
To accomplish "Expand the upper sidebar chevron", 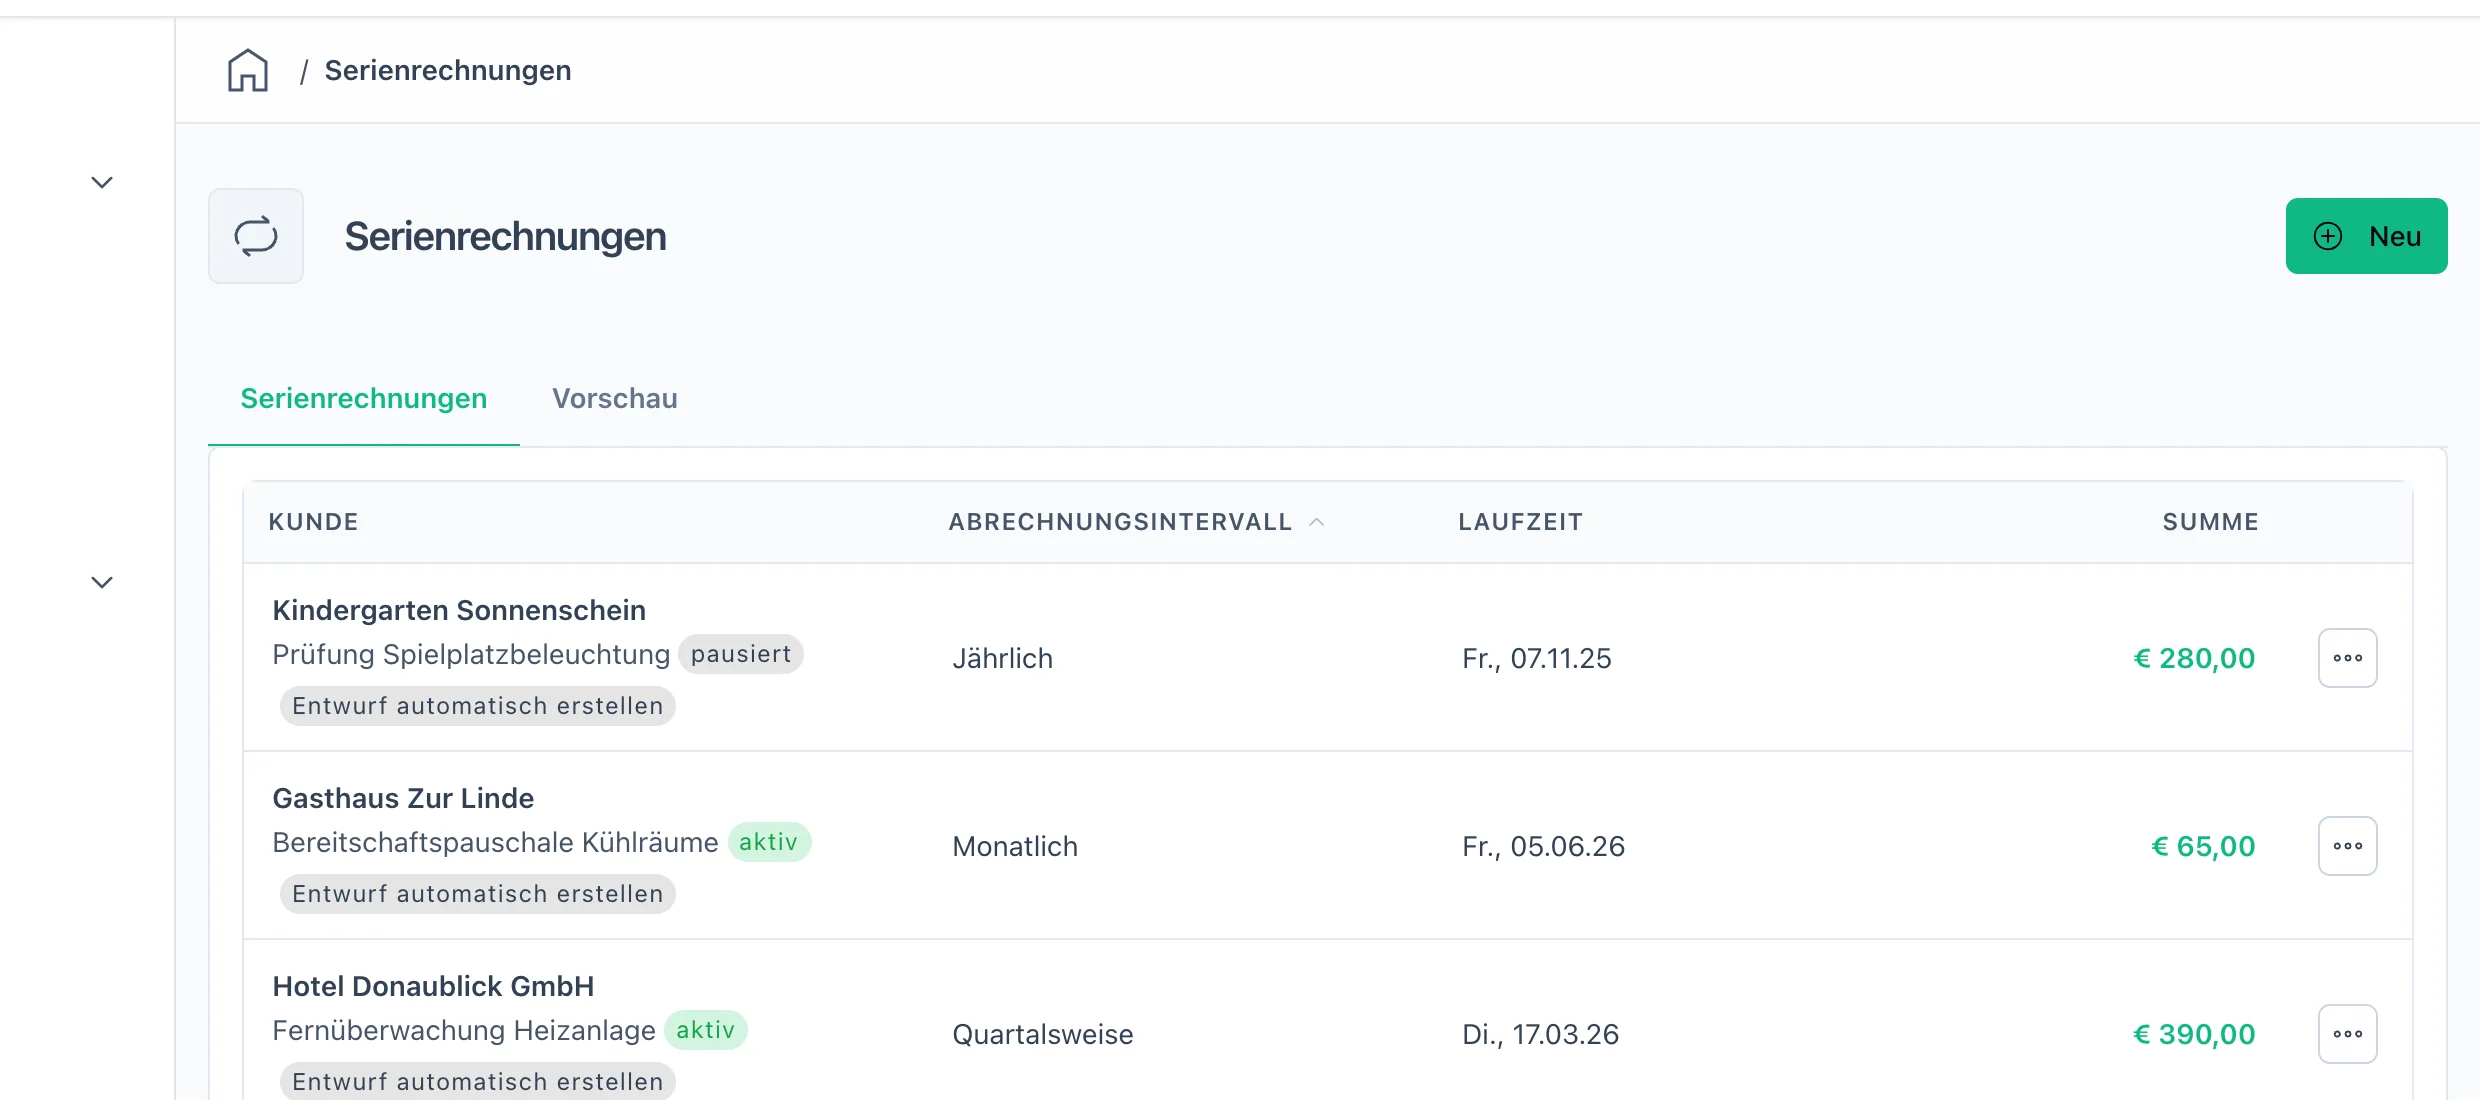I will [102, 182].
